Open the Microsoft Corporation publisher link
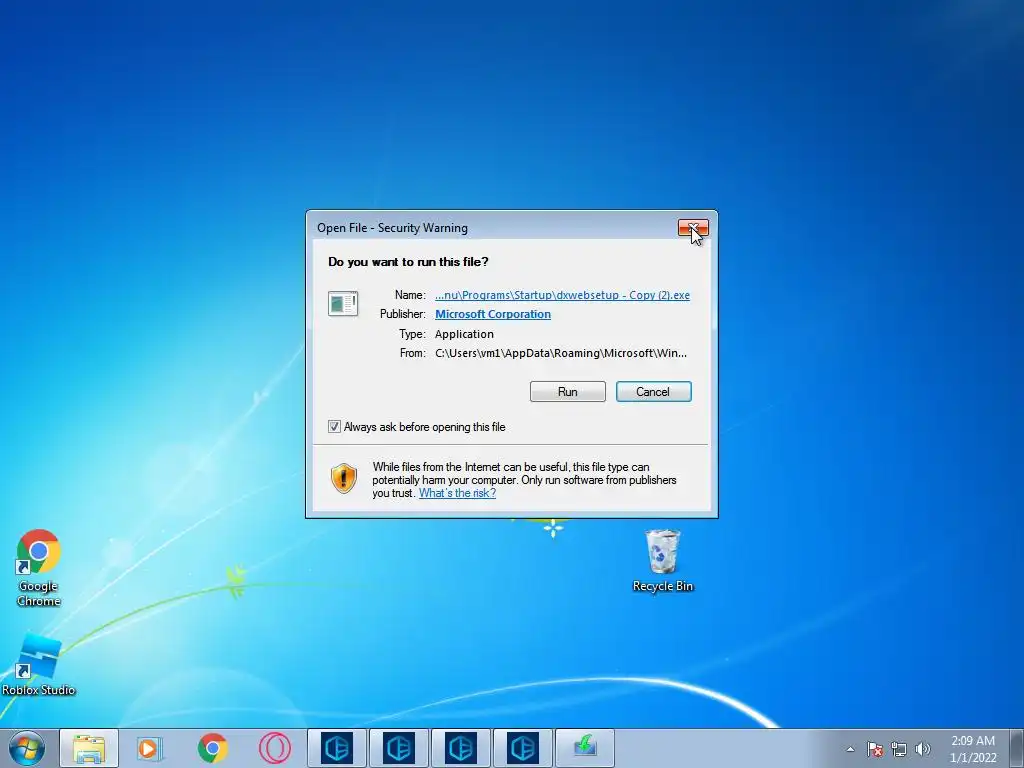This screenshot has width=1024, height=768. pos(492,314)
